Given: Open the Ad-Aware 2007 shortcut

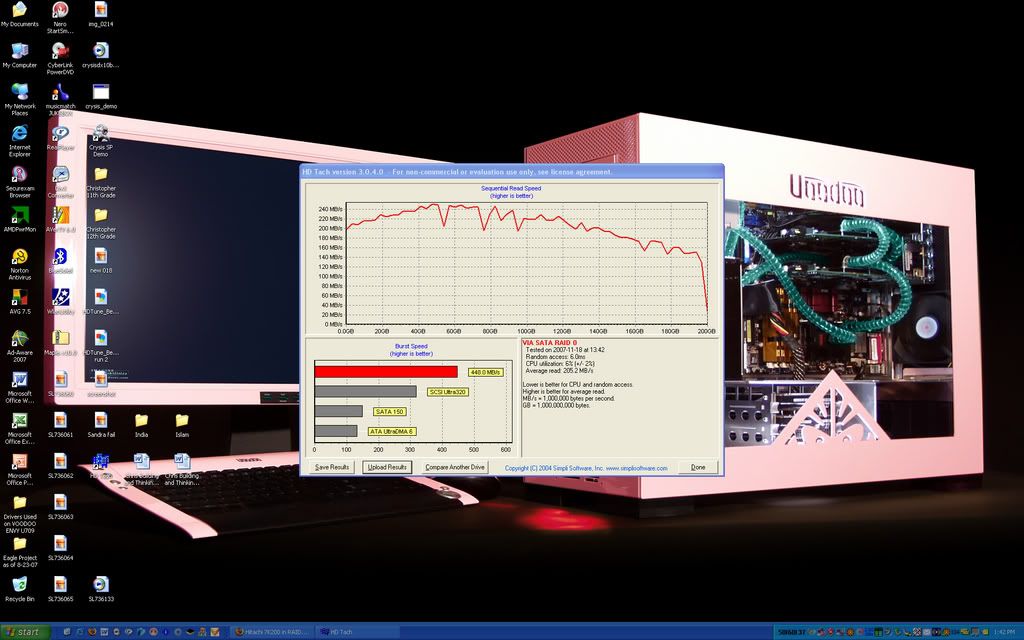Looking at the screenshot, I should pos(20,346).
